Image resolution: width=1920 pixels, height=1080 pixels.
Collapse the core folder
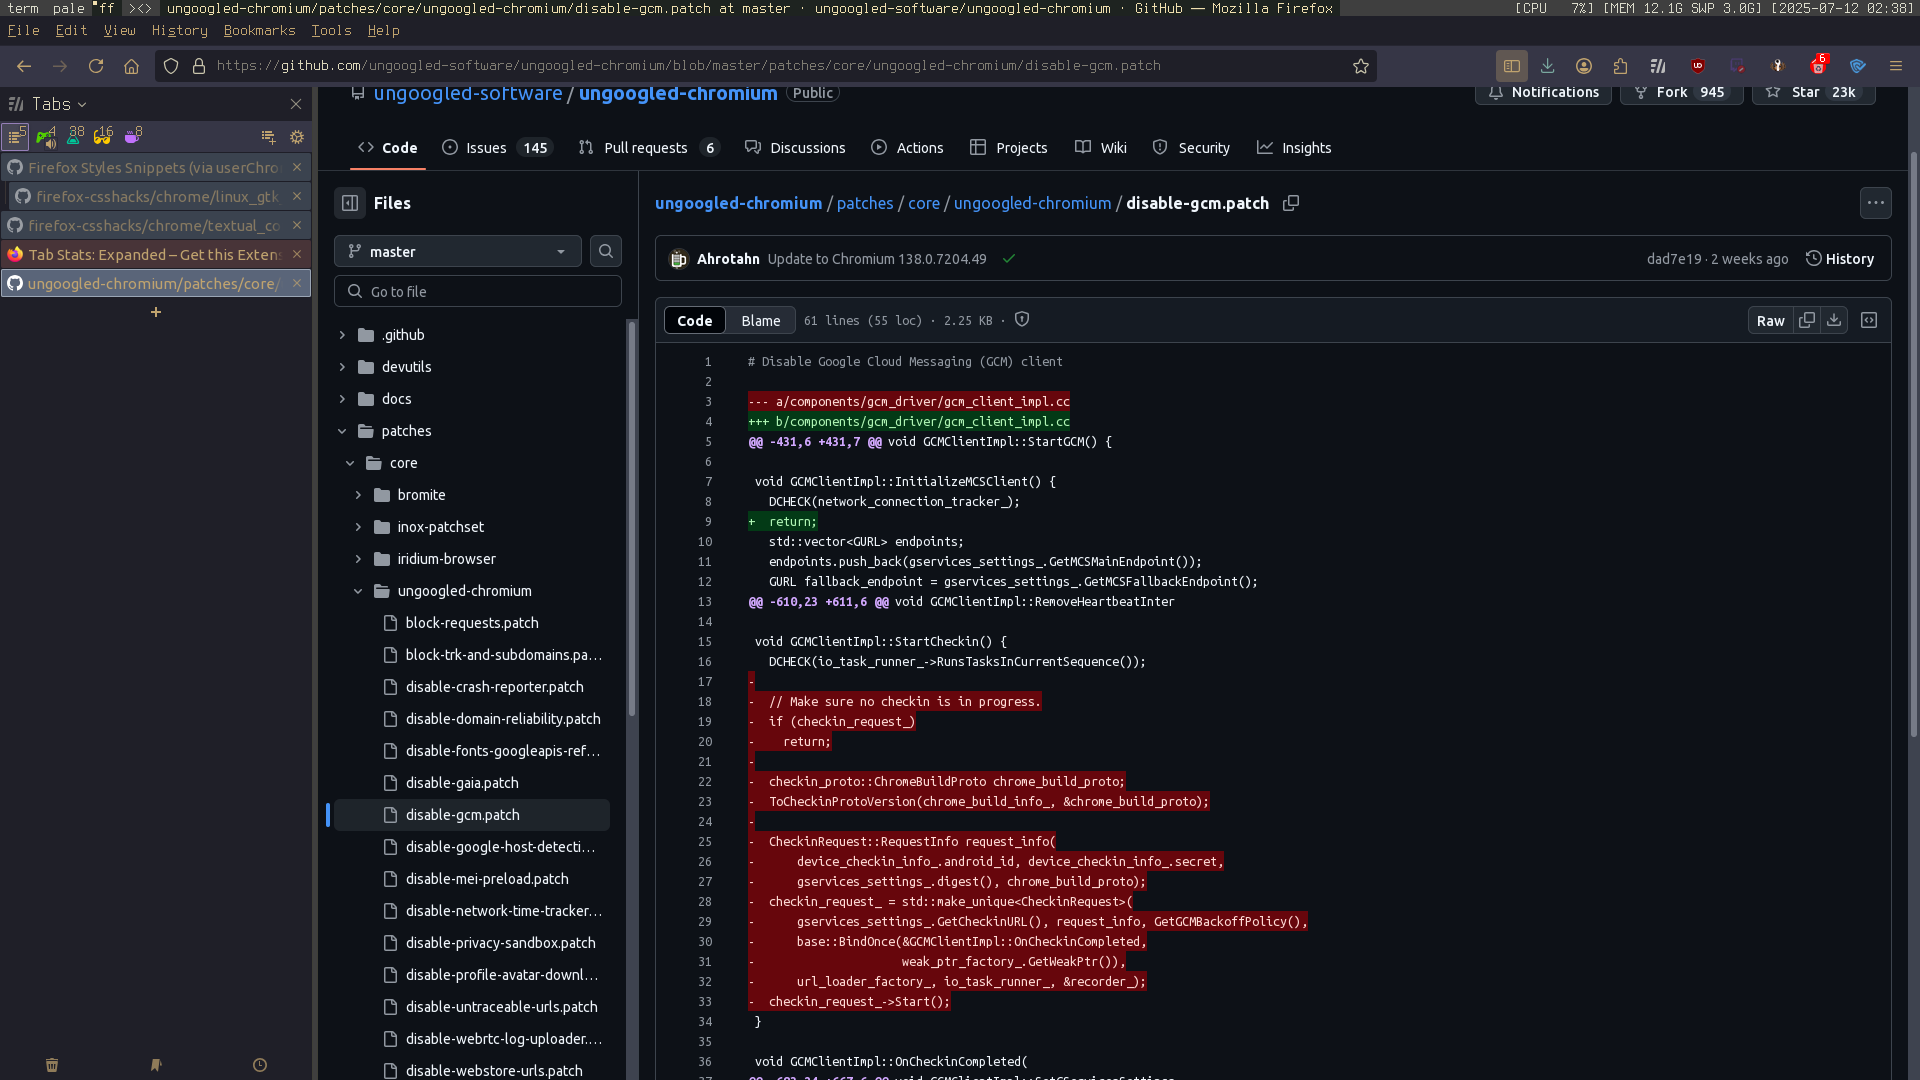pyautogui.click(x=350, y=463)
